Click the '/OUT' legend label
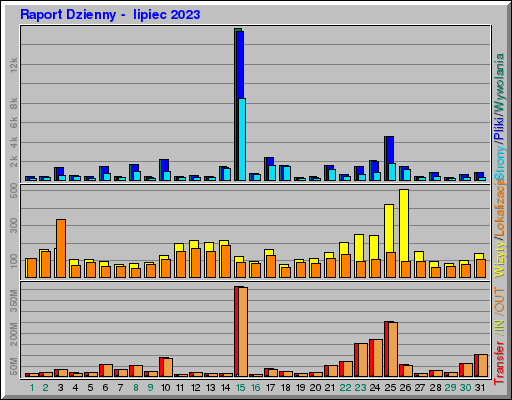 pos(500,301)
